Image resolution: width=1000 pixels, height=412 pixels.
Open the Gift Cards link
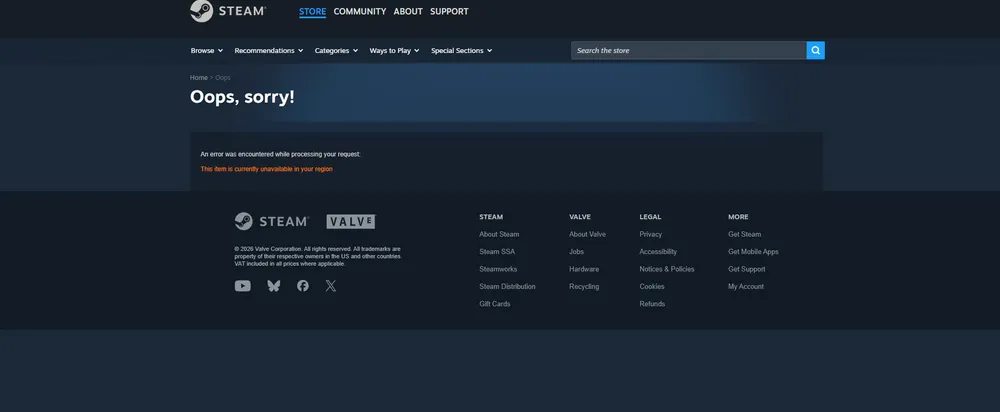pyautogui.click(x=495, y=304)
